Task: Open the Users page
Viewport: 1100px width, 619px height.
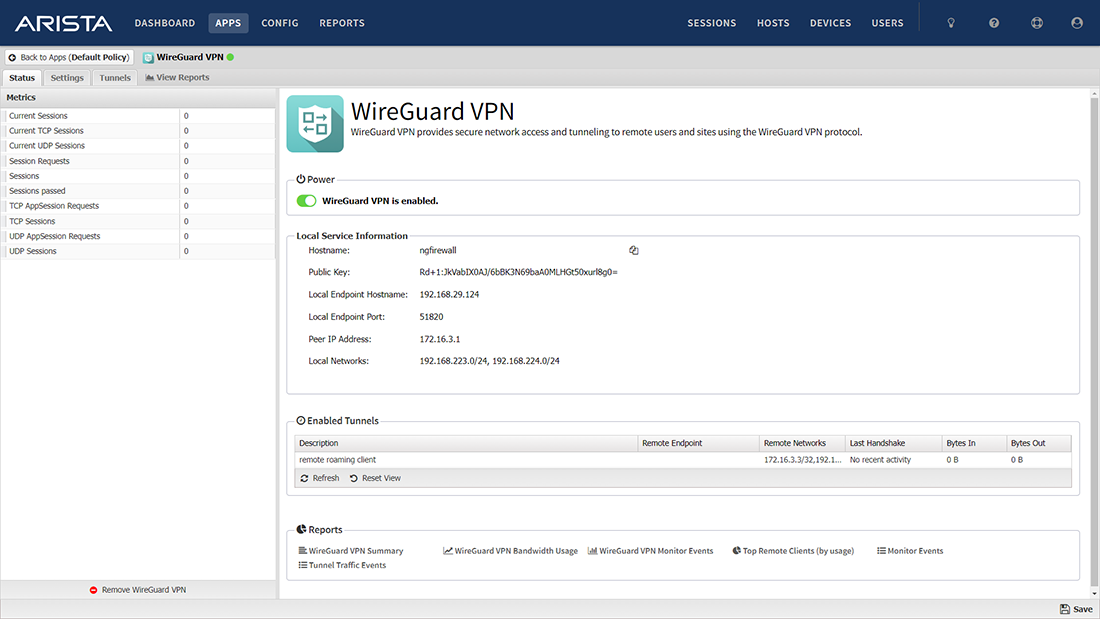Action: tap(887, 23)
